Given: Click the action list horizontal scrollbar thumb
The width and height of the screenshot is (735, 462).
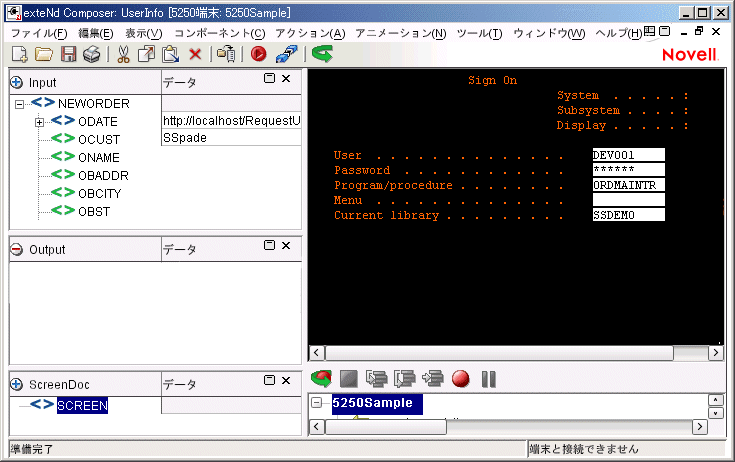Looking at the screenshot, I should click(386, 427).
